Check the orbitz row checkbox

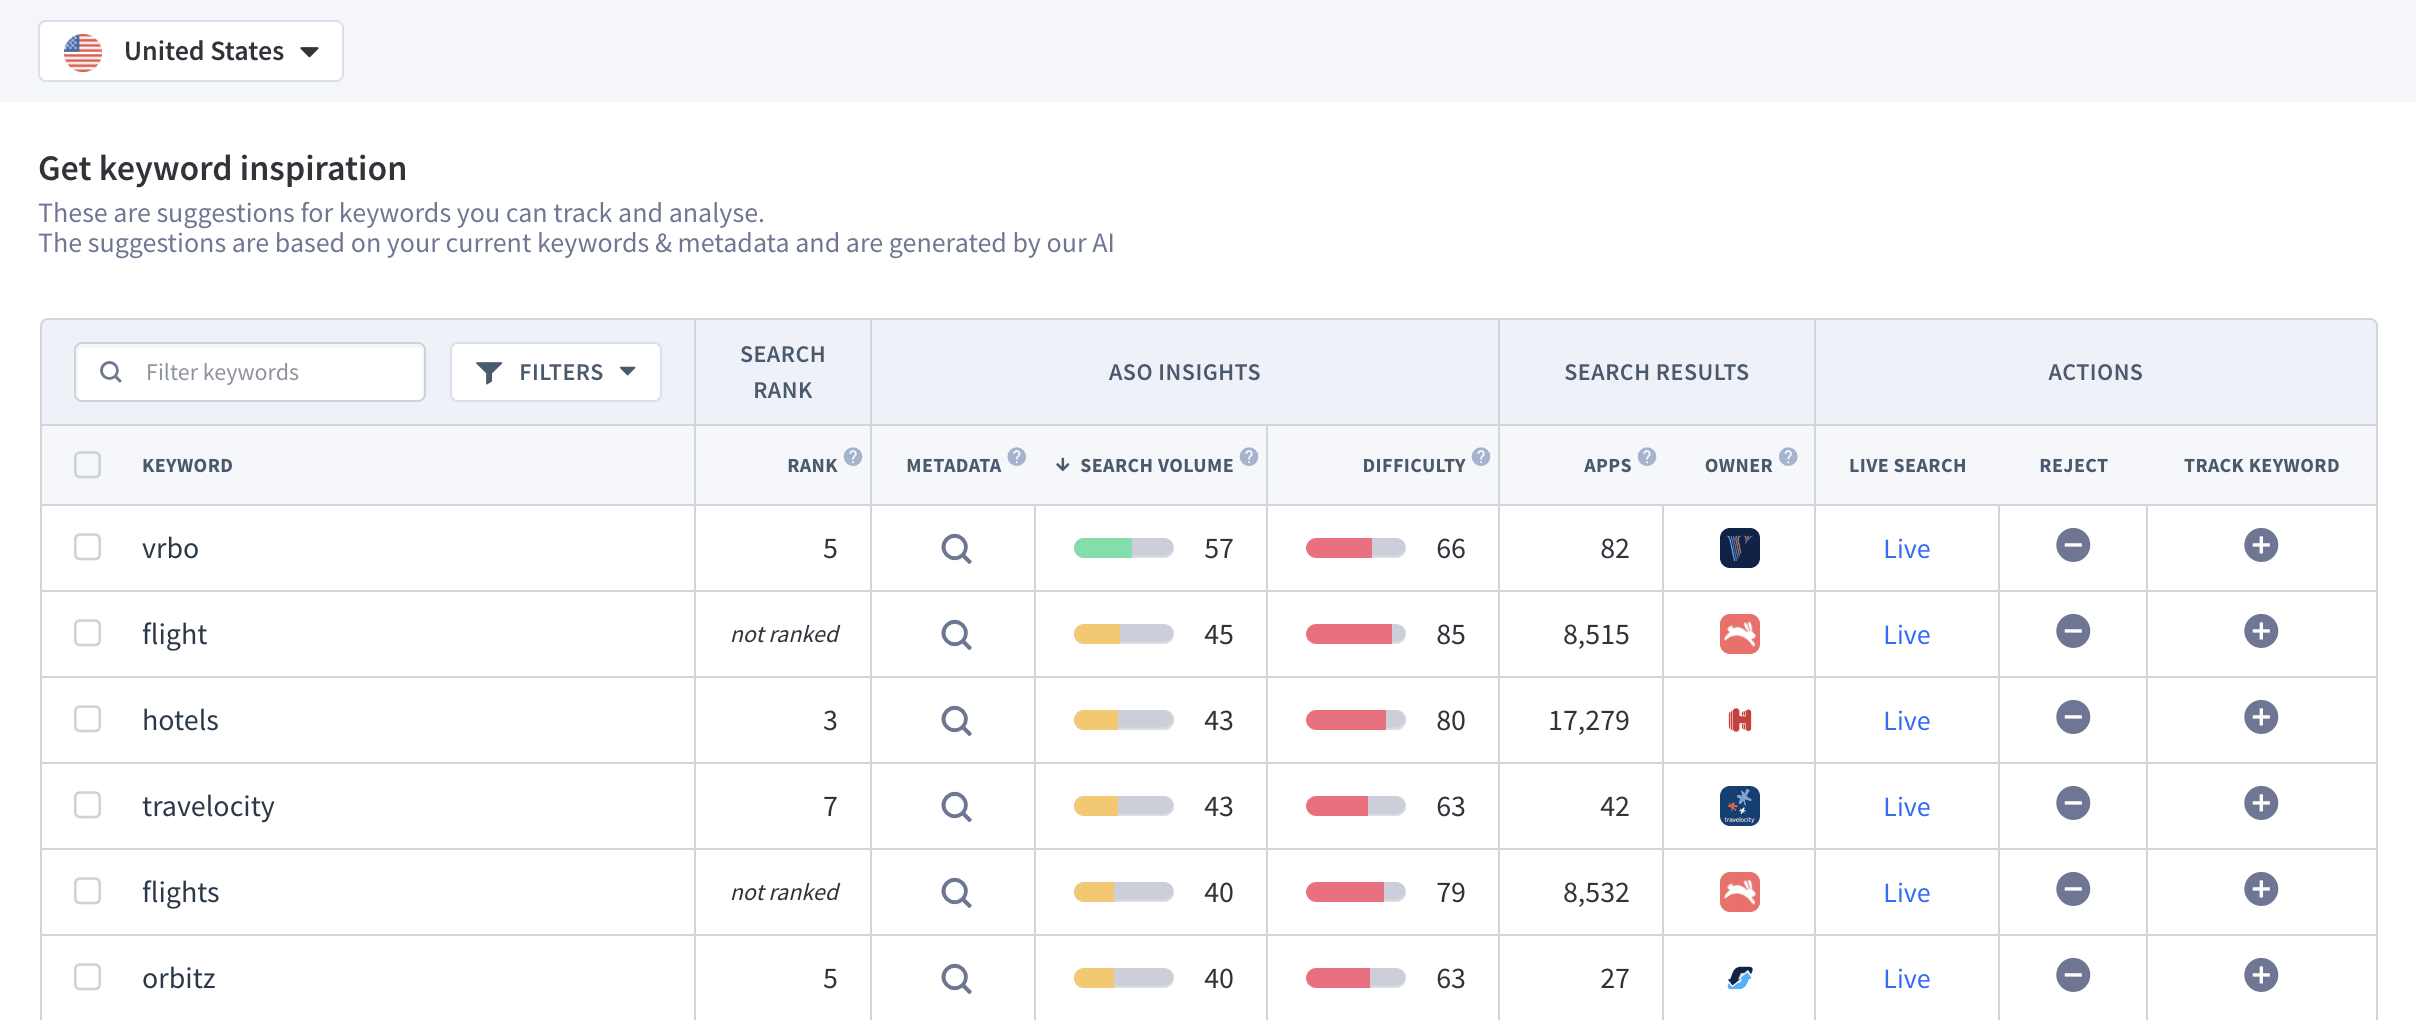(88, 977)
